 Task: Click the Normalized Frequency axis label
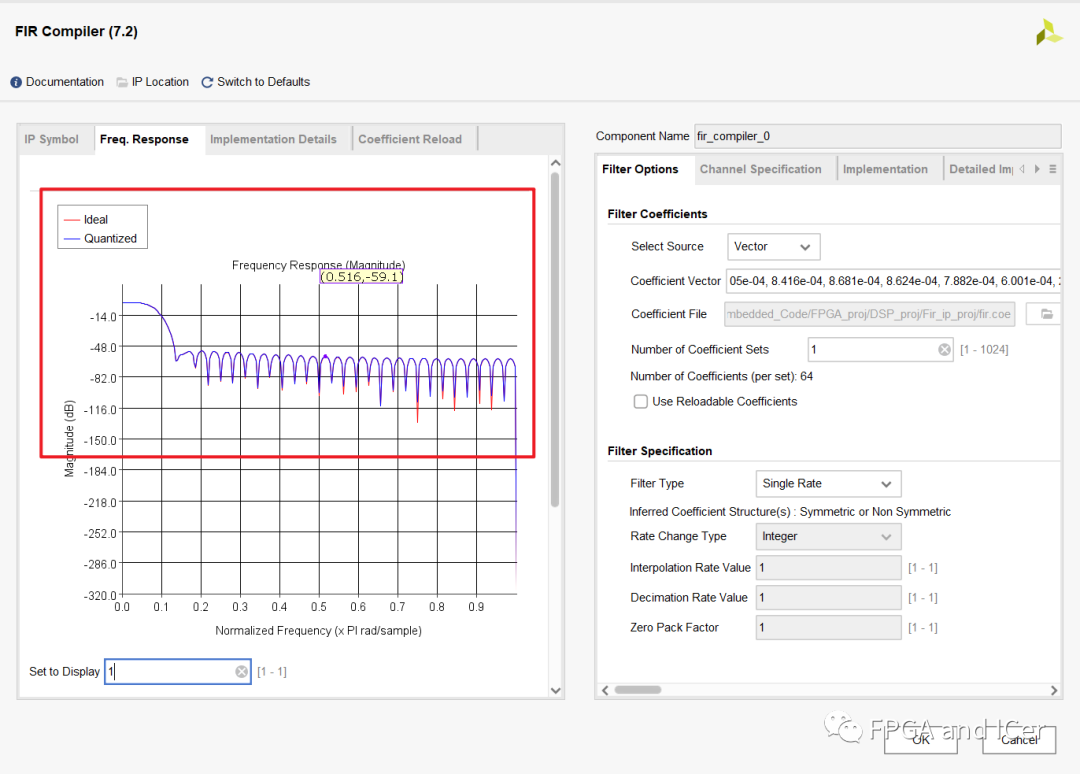318,631
